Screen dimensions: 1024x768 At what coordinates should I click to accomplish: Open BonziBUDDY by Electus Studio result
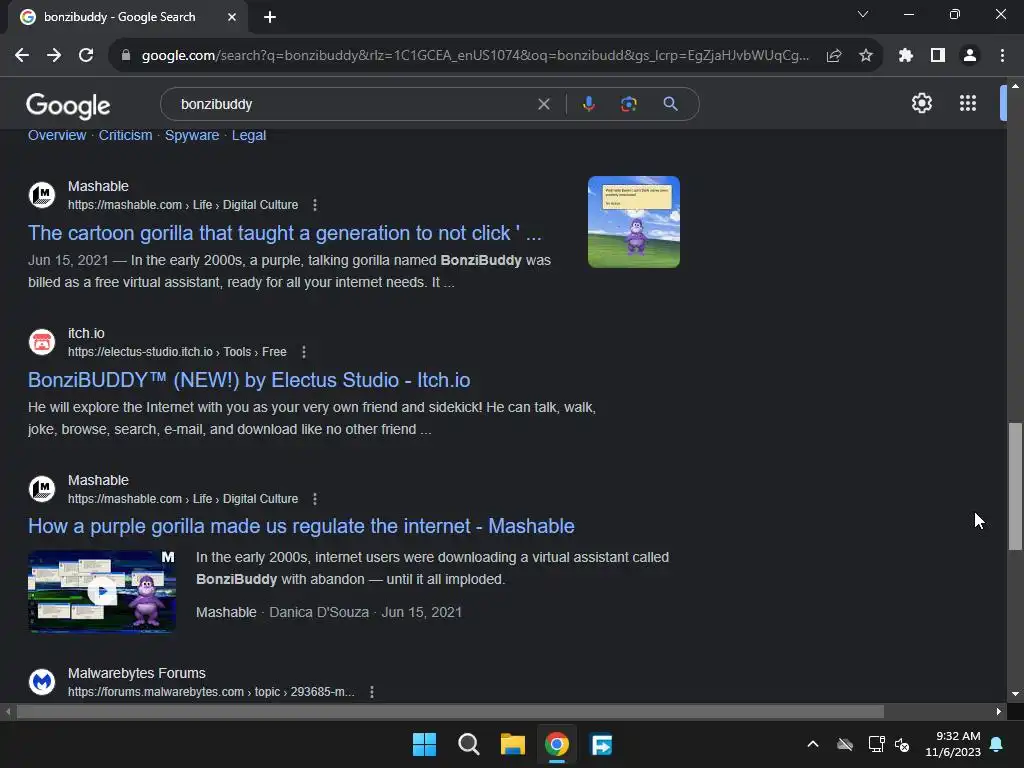click(x=249, y=380)
